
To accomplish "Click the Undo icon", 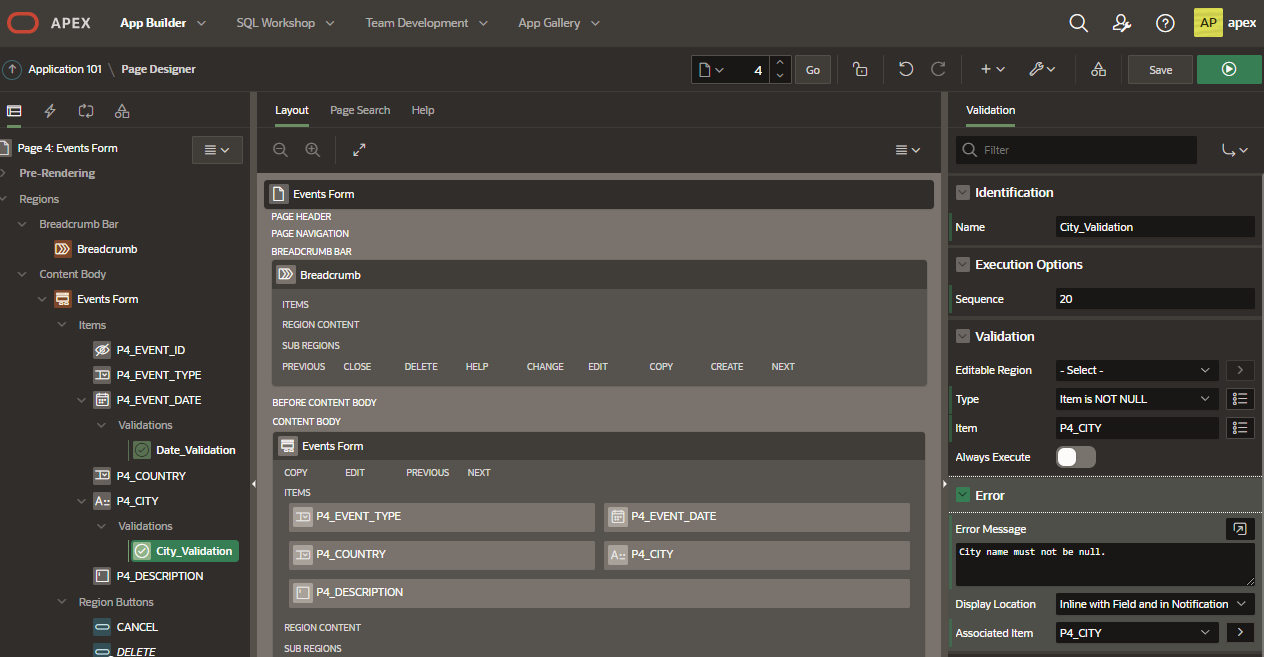I will pos(906,69).
